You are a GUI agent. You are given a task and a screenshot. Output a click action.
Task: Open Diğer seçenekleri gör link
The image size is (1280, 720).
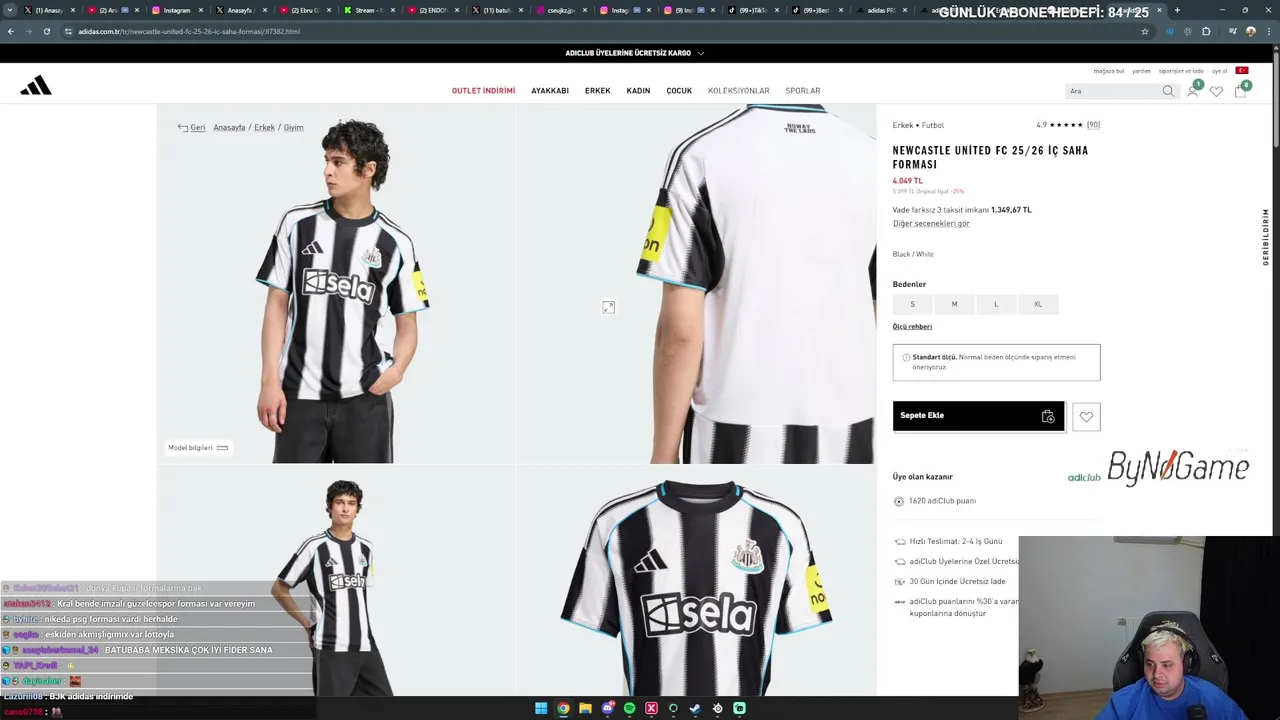[931, 224]
